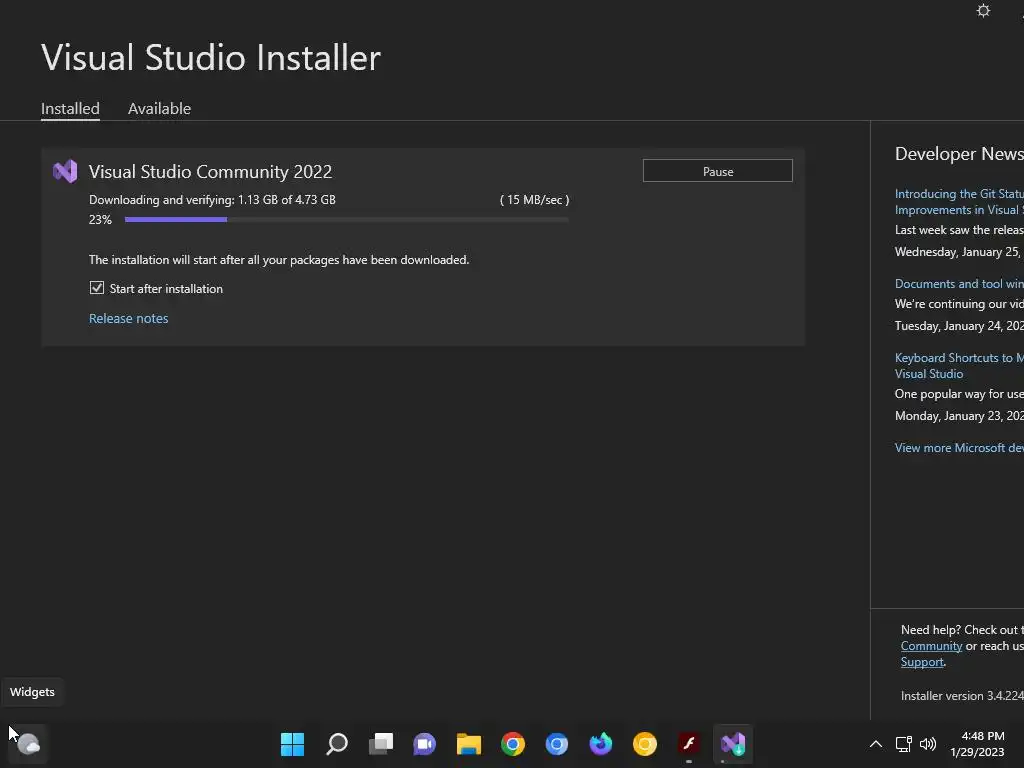This screenshot has height=768, width=1024.
Task: Open Keyboard Shortcuts news article link
Action: (959, 366)
